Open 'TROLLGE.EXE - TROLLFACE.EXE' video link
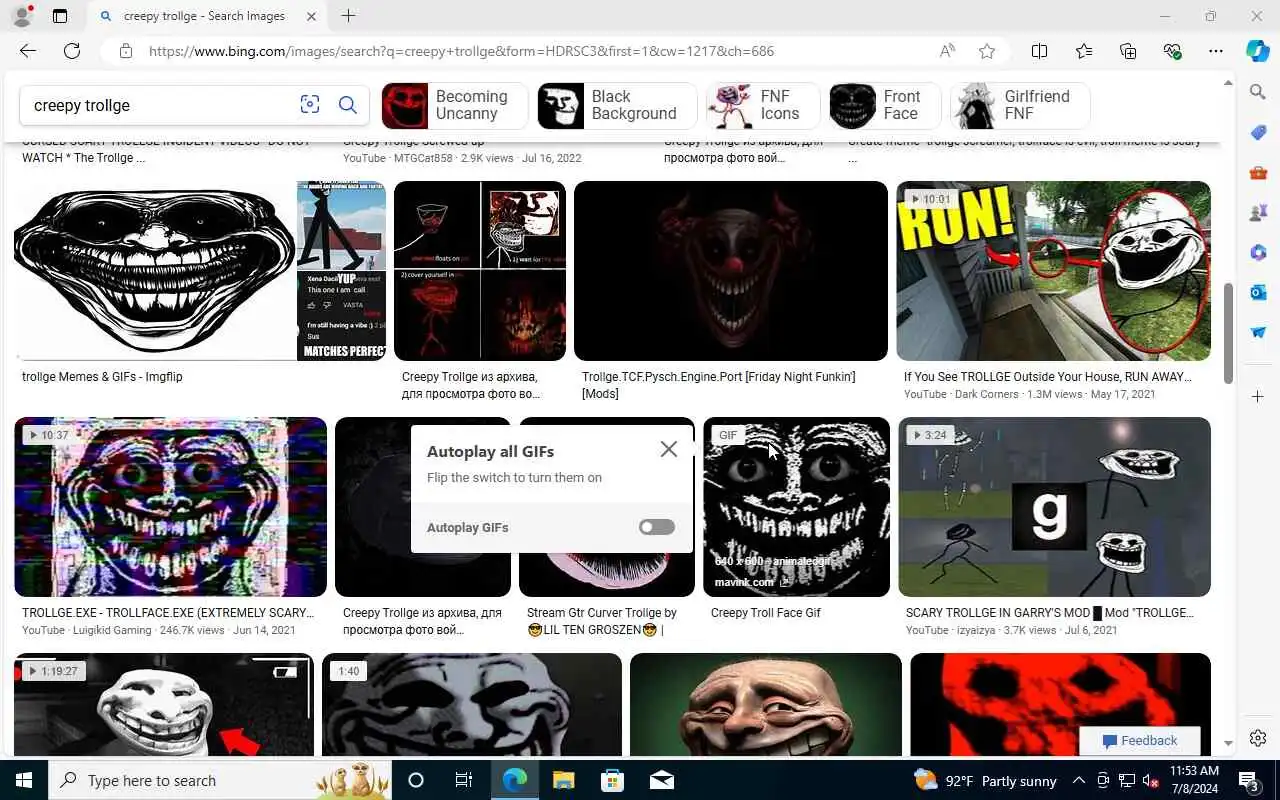The width and height of the screenshot is (1280, 800). 167,613
